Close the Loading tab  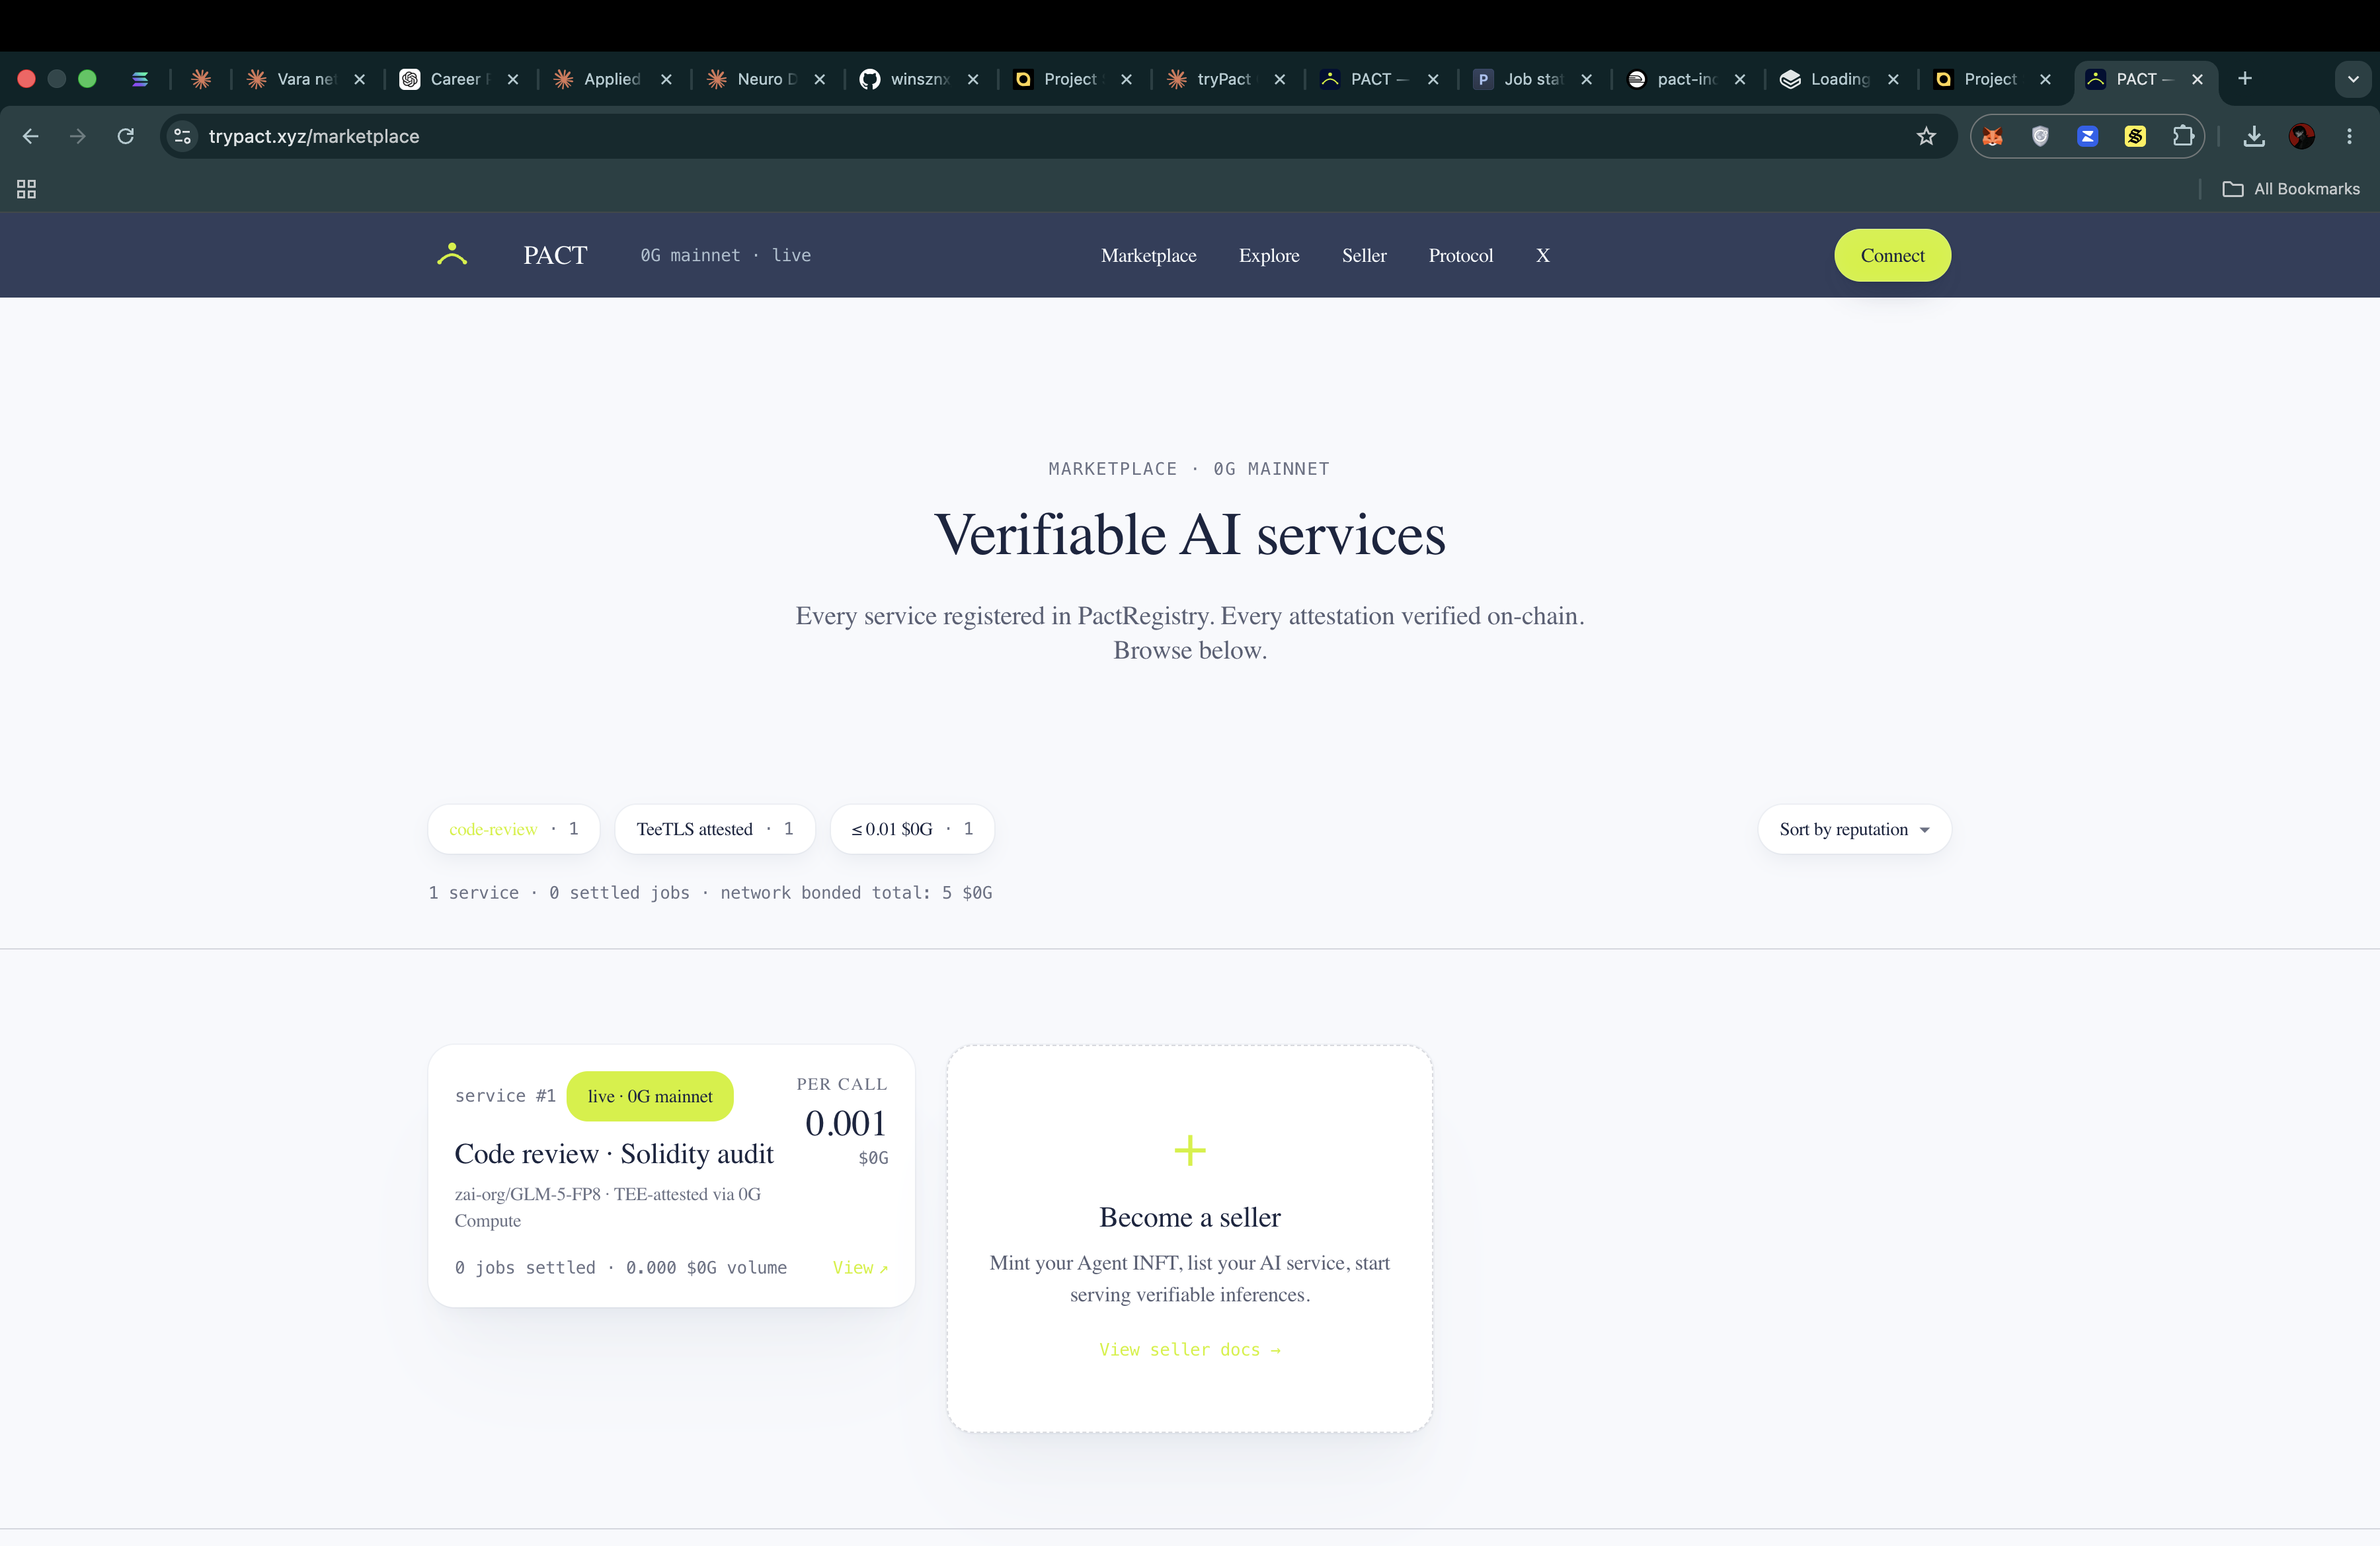click(1893, 79)
